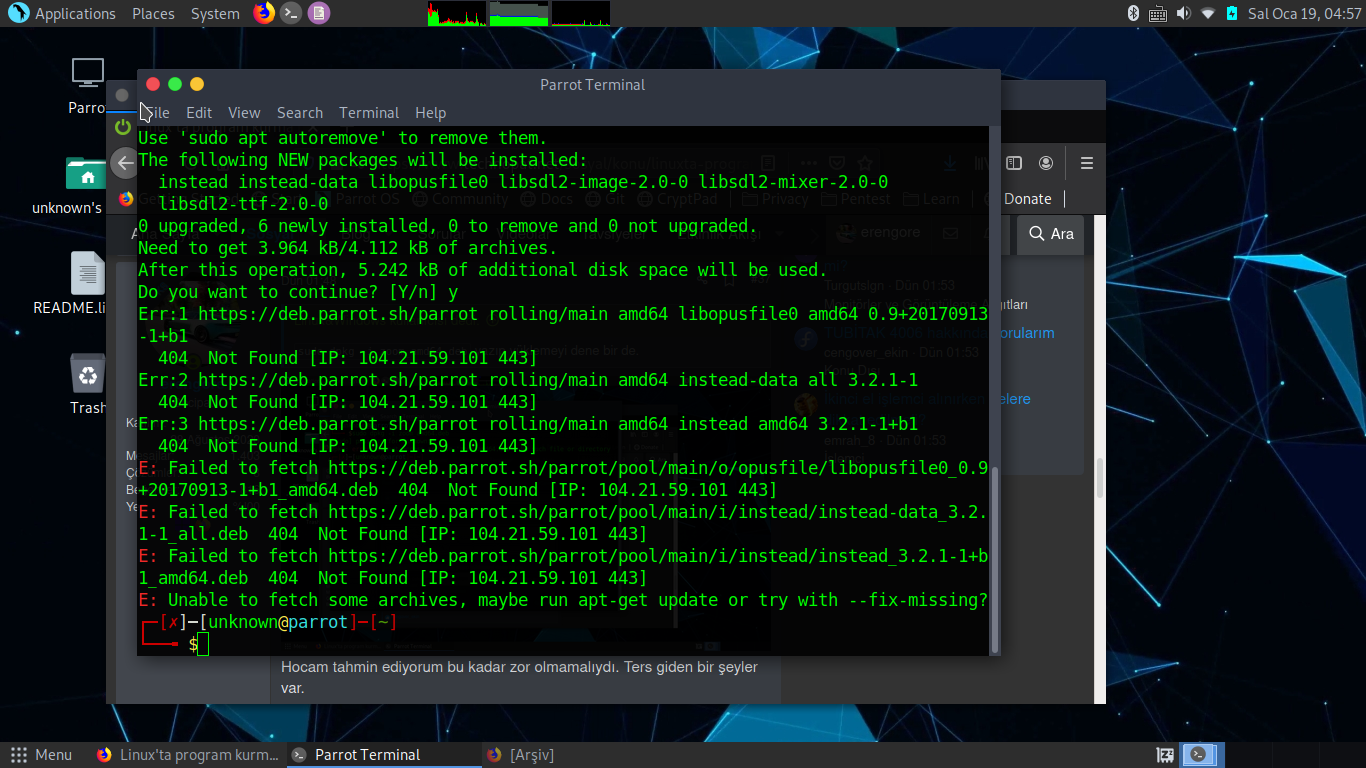
Task: Open the Places menu in top panel
Action: pyautogui.click(x=153, y=14)
